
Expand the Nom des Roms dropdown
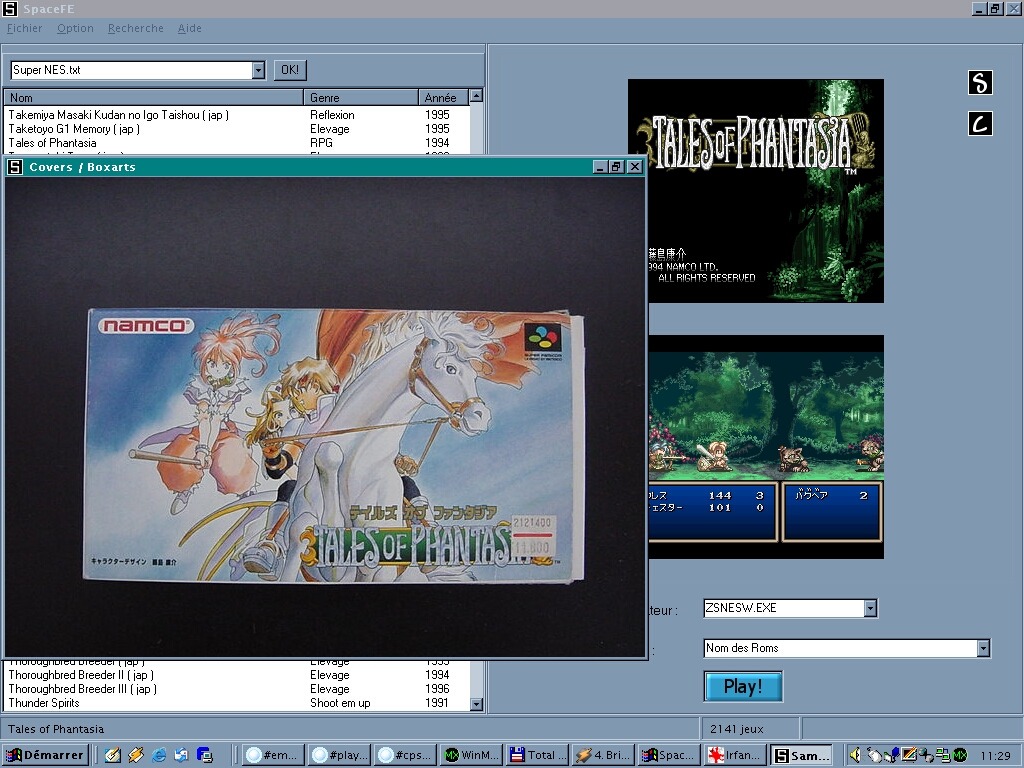point(984,648)
